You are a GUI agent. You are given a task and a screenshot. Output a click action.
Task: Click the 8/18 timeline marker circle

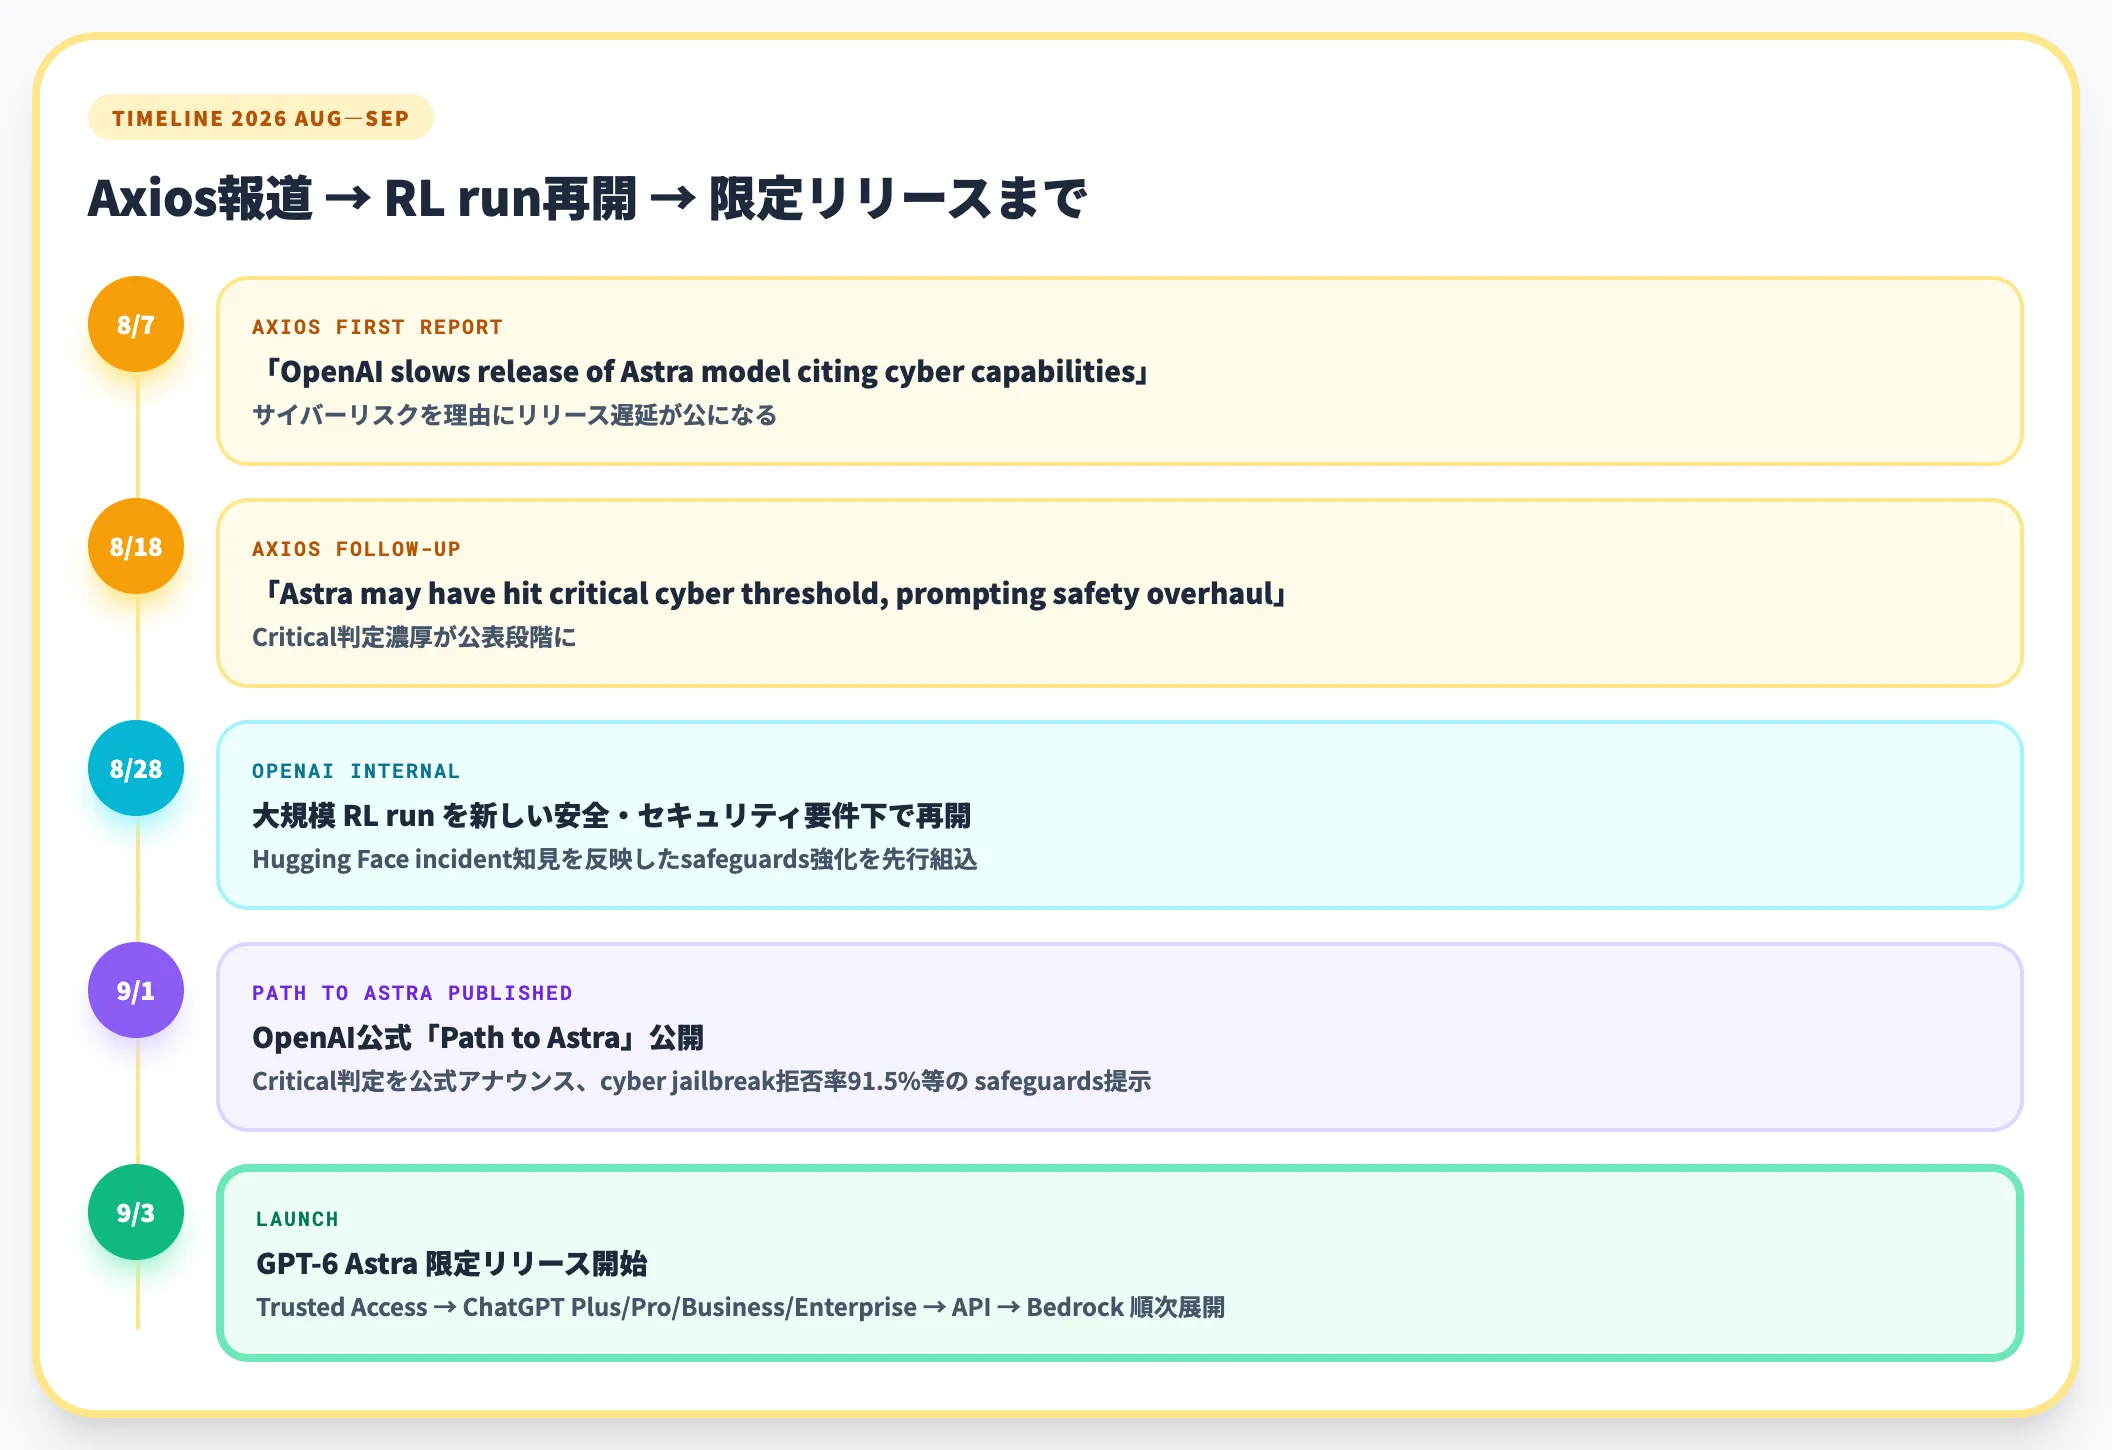136,546
